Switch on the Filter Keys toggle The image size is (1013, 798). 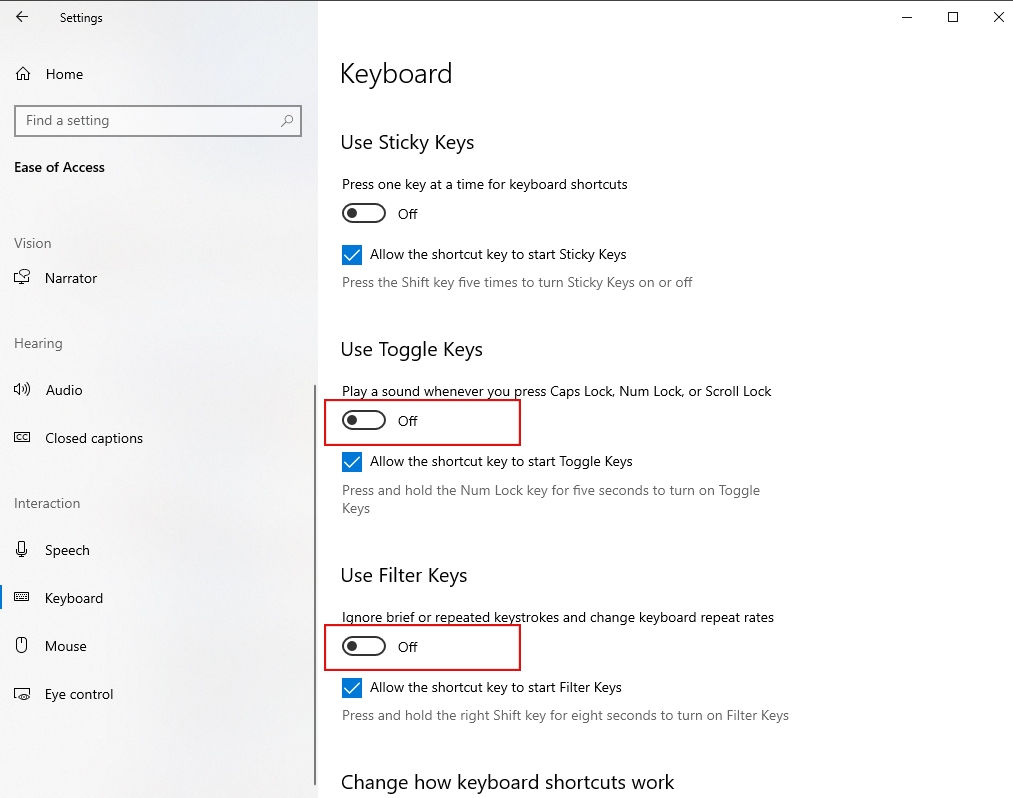point(364,647)
